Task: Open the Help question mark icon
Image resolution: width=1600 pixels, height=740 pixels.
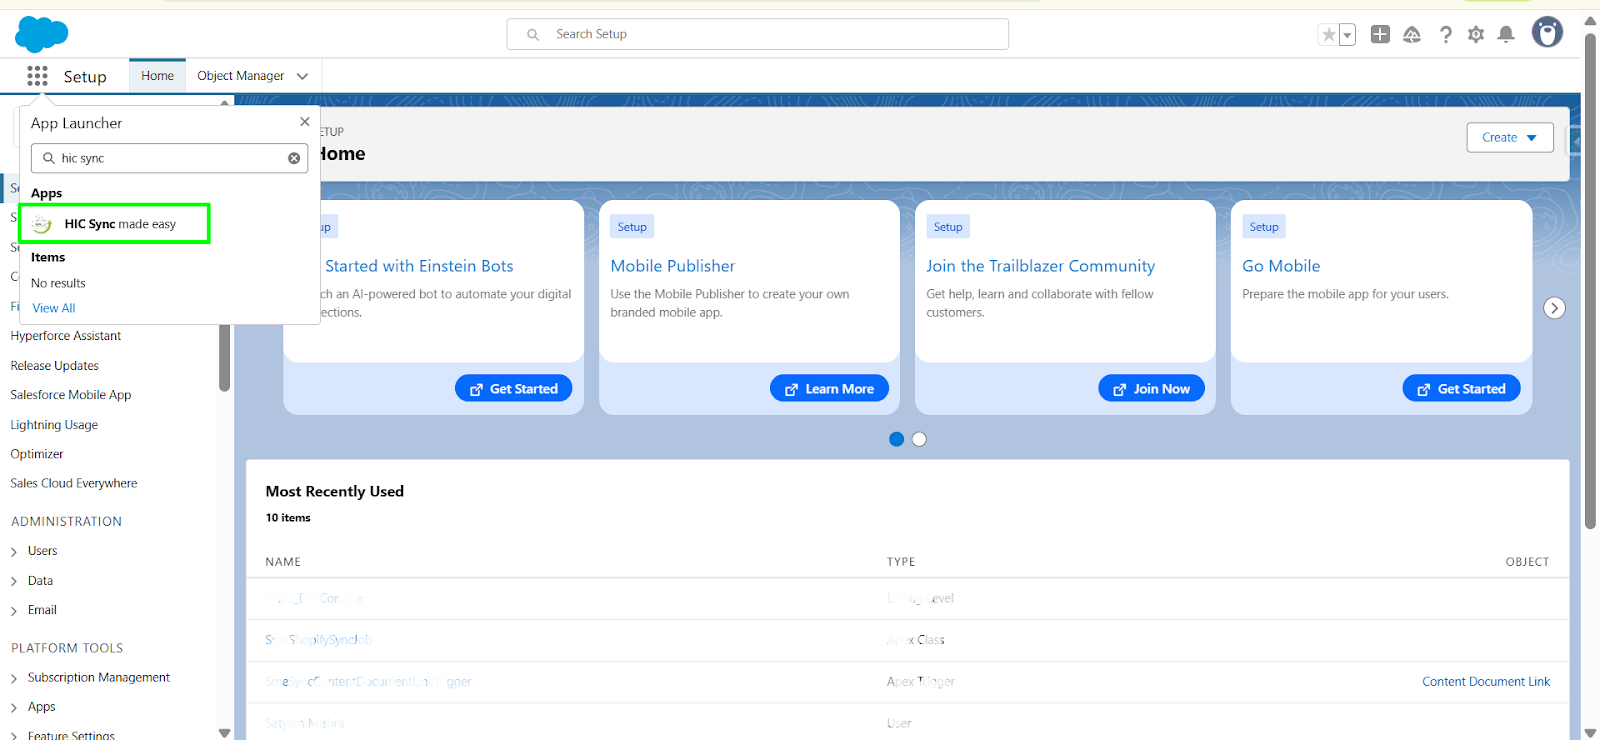Action: coord(1445,35)
